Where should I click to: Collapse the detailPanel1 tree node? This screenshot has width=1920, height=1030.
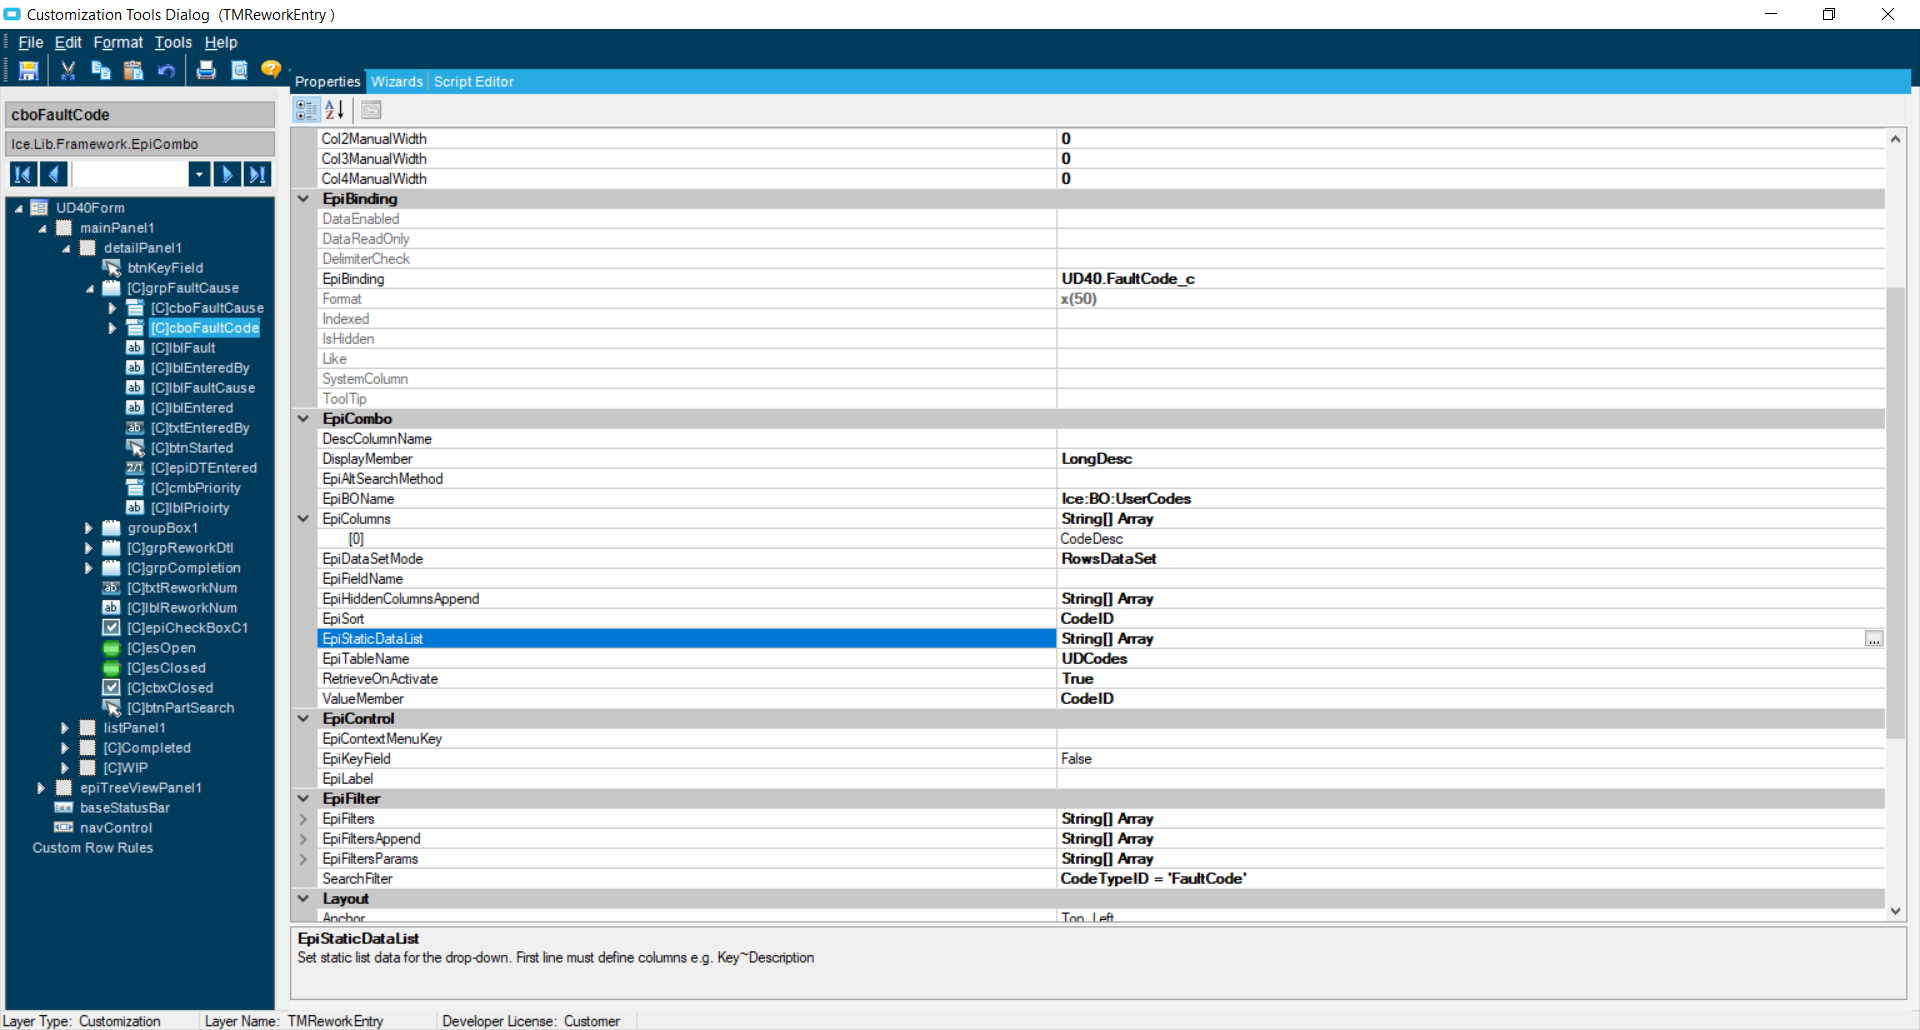click(x=66, y=248)
